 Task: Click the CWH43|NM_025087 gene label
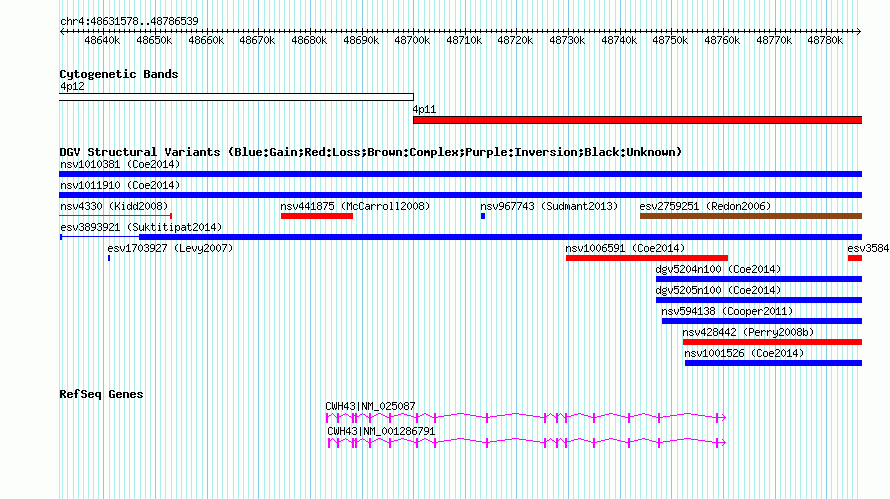(370, 406)
